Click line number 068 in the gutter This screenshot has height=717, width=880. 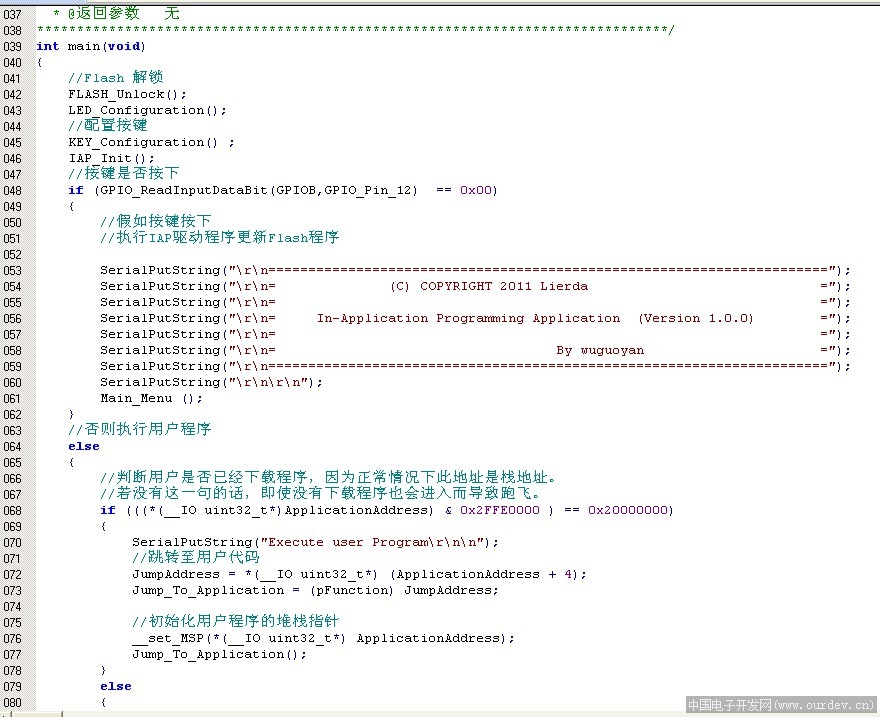click(x=12, y=511)
